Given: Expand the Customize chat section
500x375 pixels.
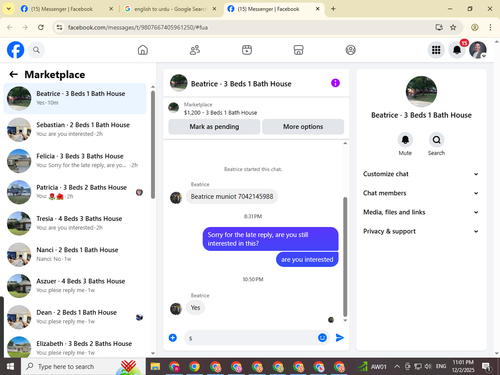Looking at the screenshot, I should 421,174.
